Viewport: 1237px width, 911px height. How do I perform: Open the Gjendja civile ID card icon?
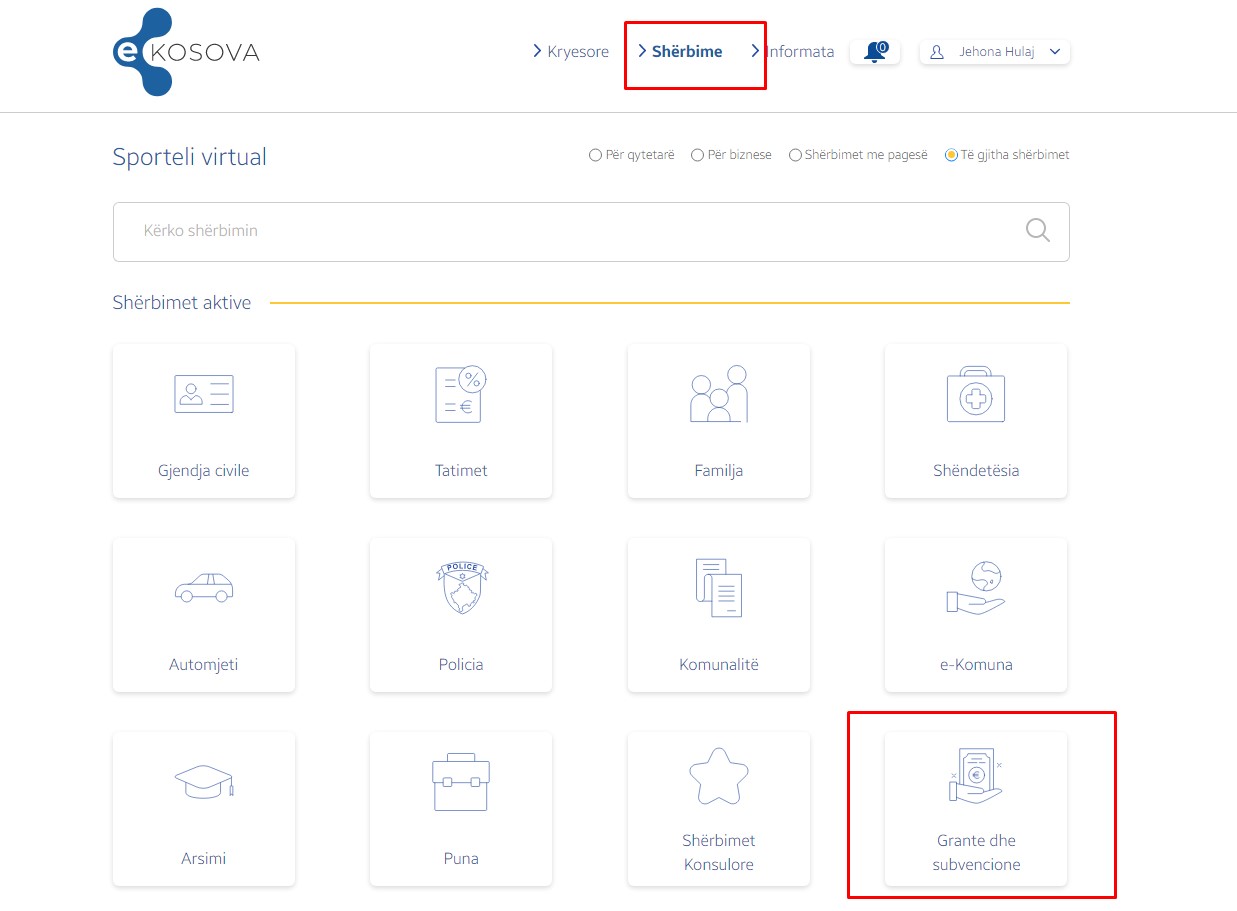(x=204, y=395)
